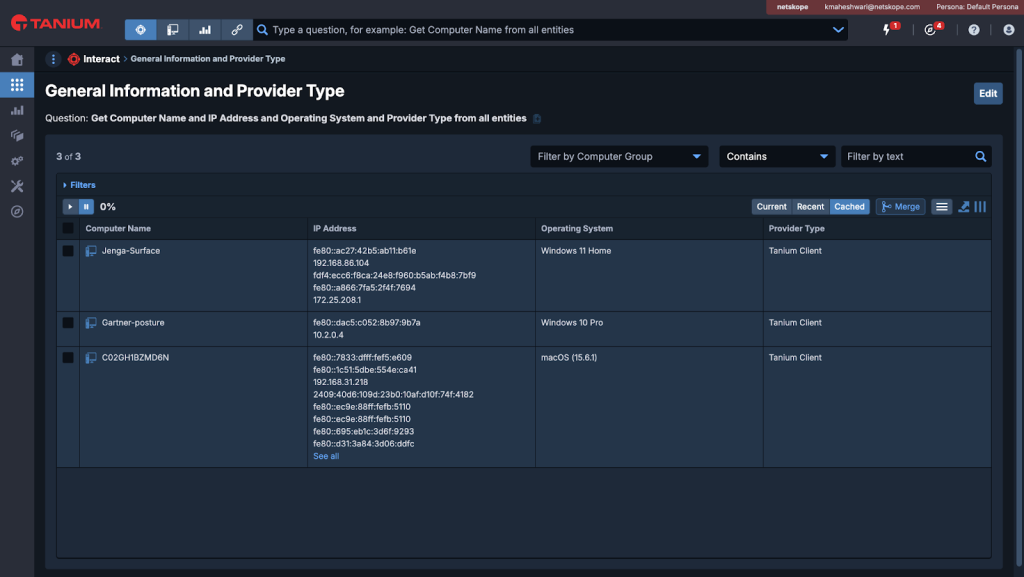Check the Jenga-Surface row checkbox
This screenshot has width=1024, height=577.
point(68,251)
